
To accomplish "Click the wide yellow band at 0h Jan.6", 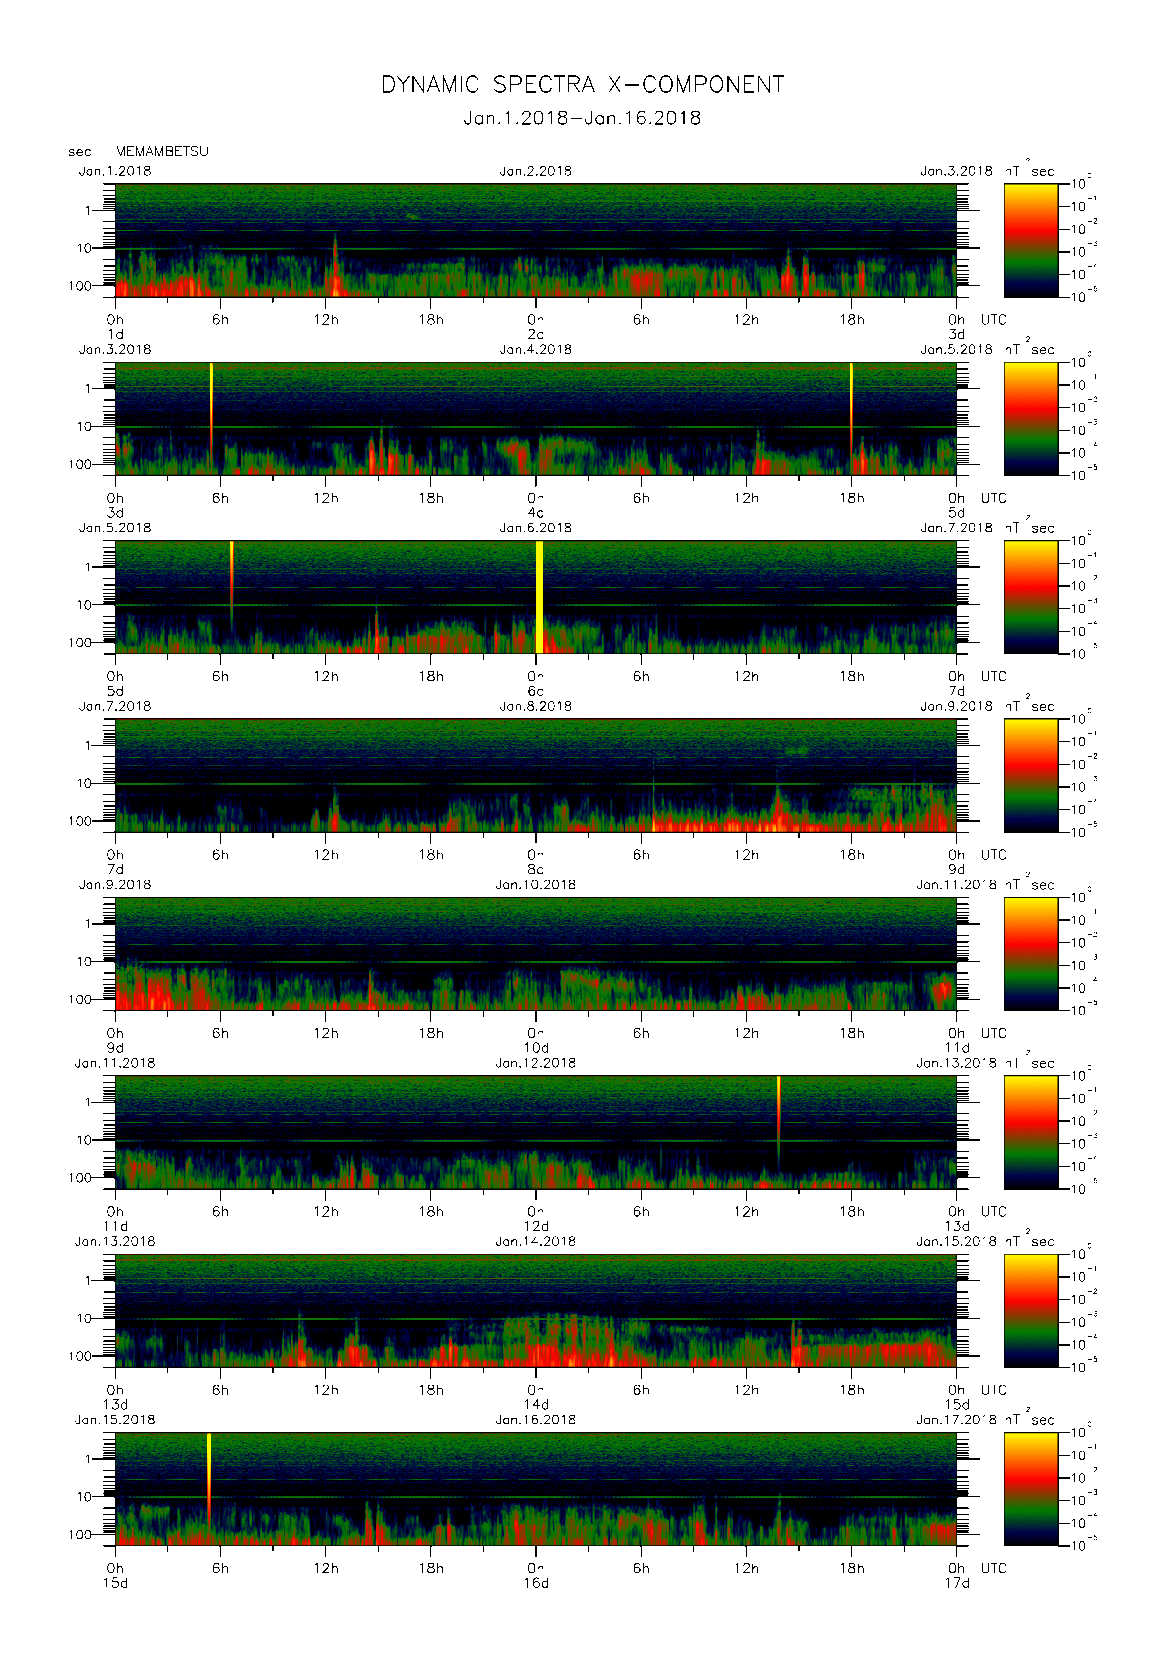I will (539, 597).
